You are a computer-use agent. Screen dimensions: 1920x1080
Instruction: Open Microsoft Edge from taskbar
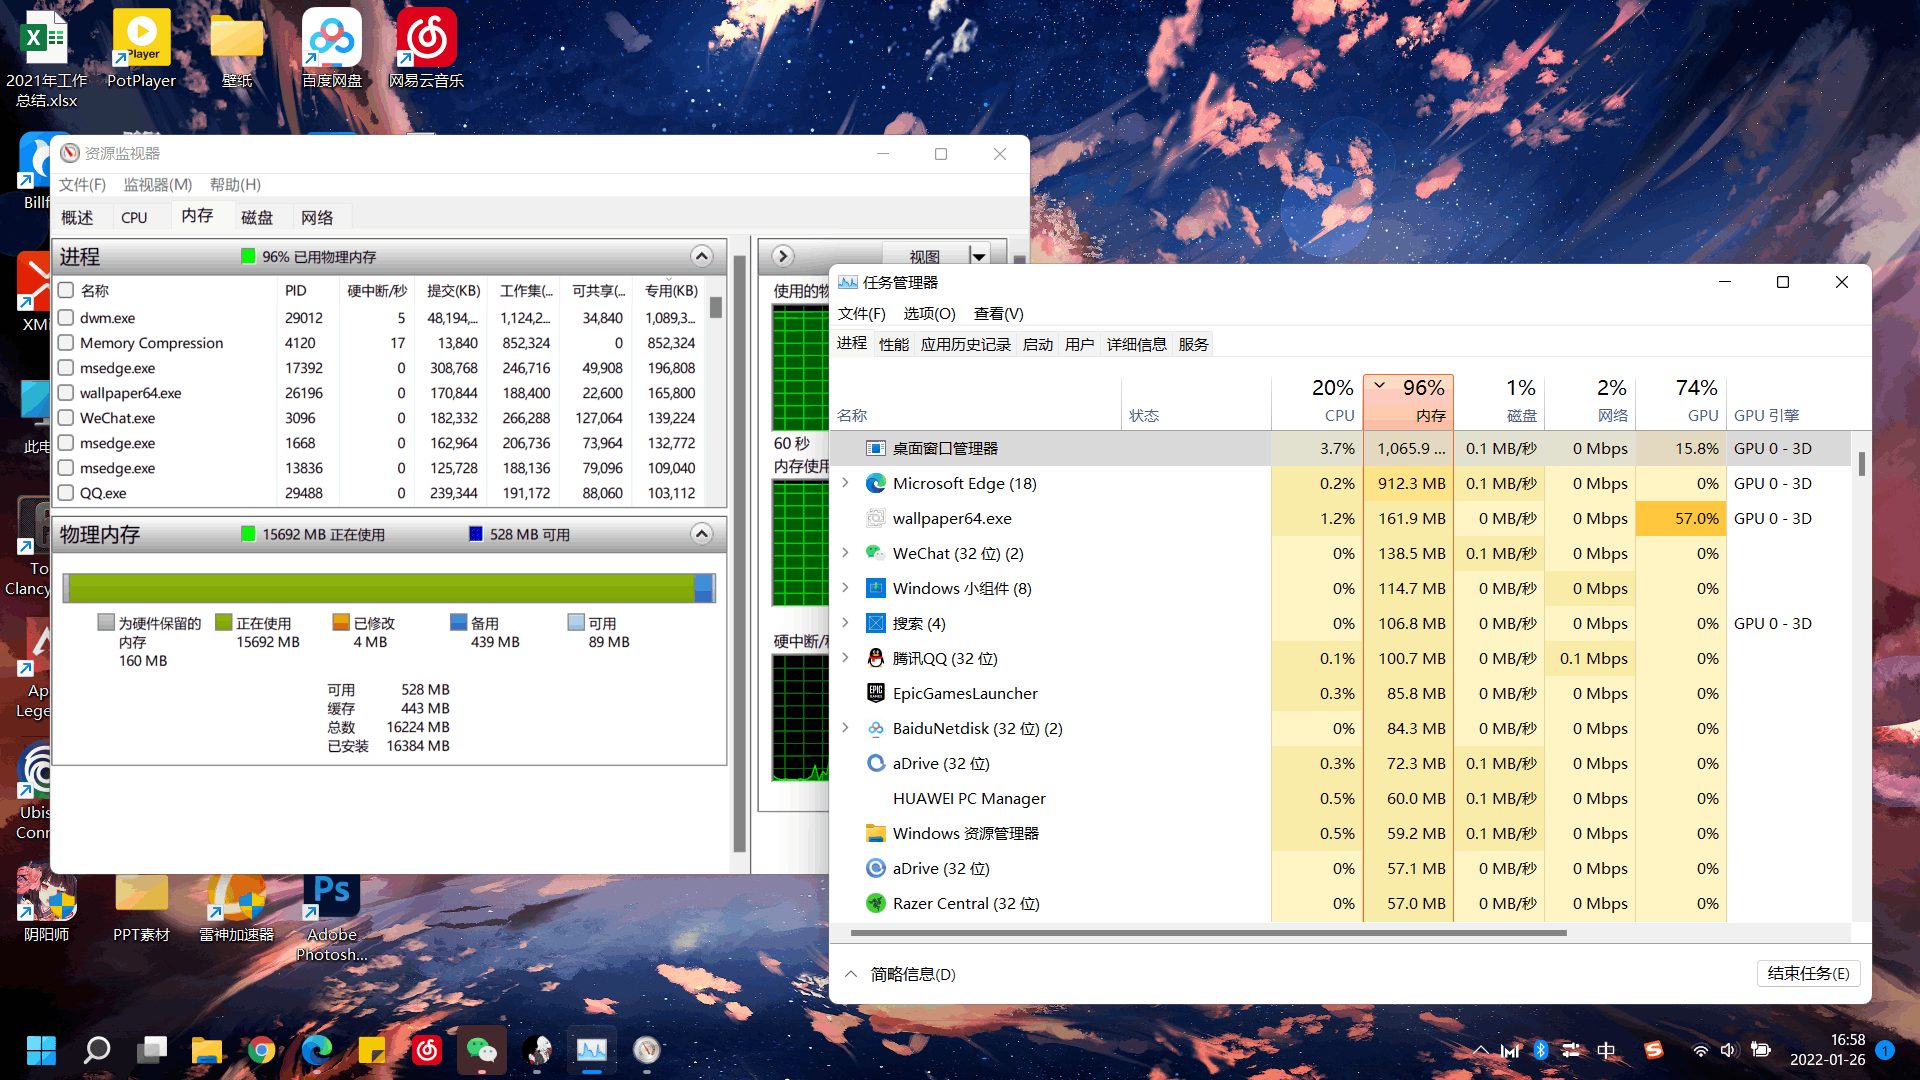(x=317, y=1050)
